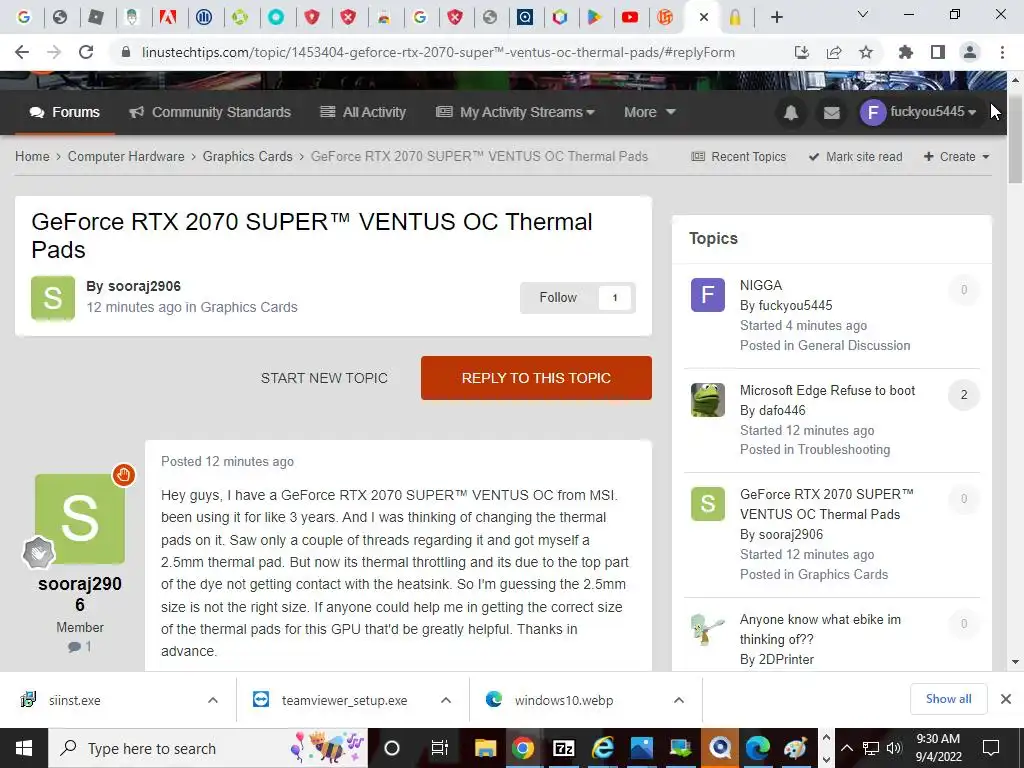The width and height of the screenshot is (1024, 768).
Task: Switch to the first Google browser tab
Action: coord(24,17)
